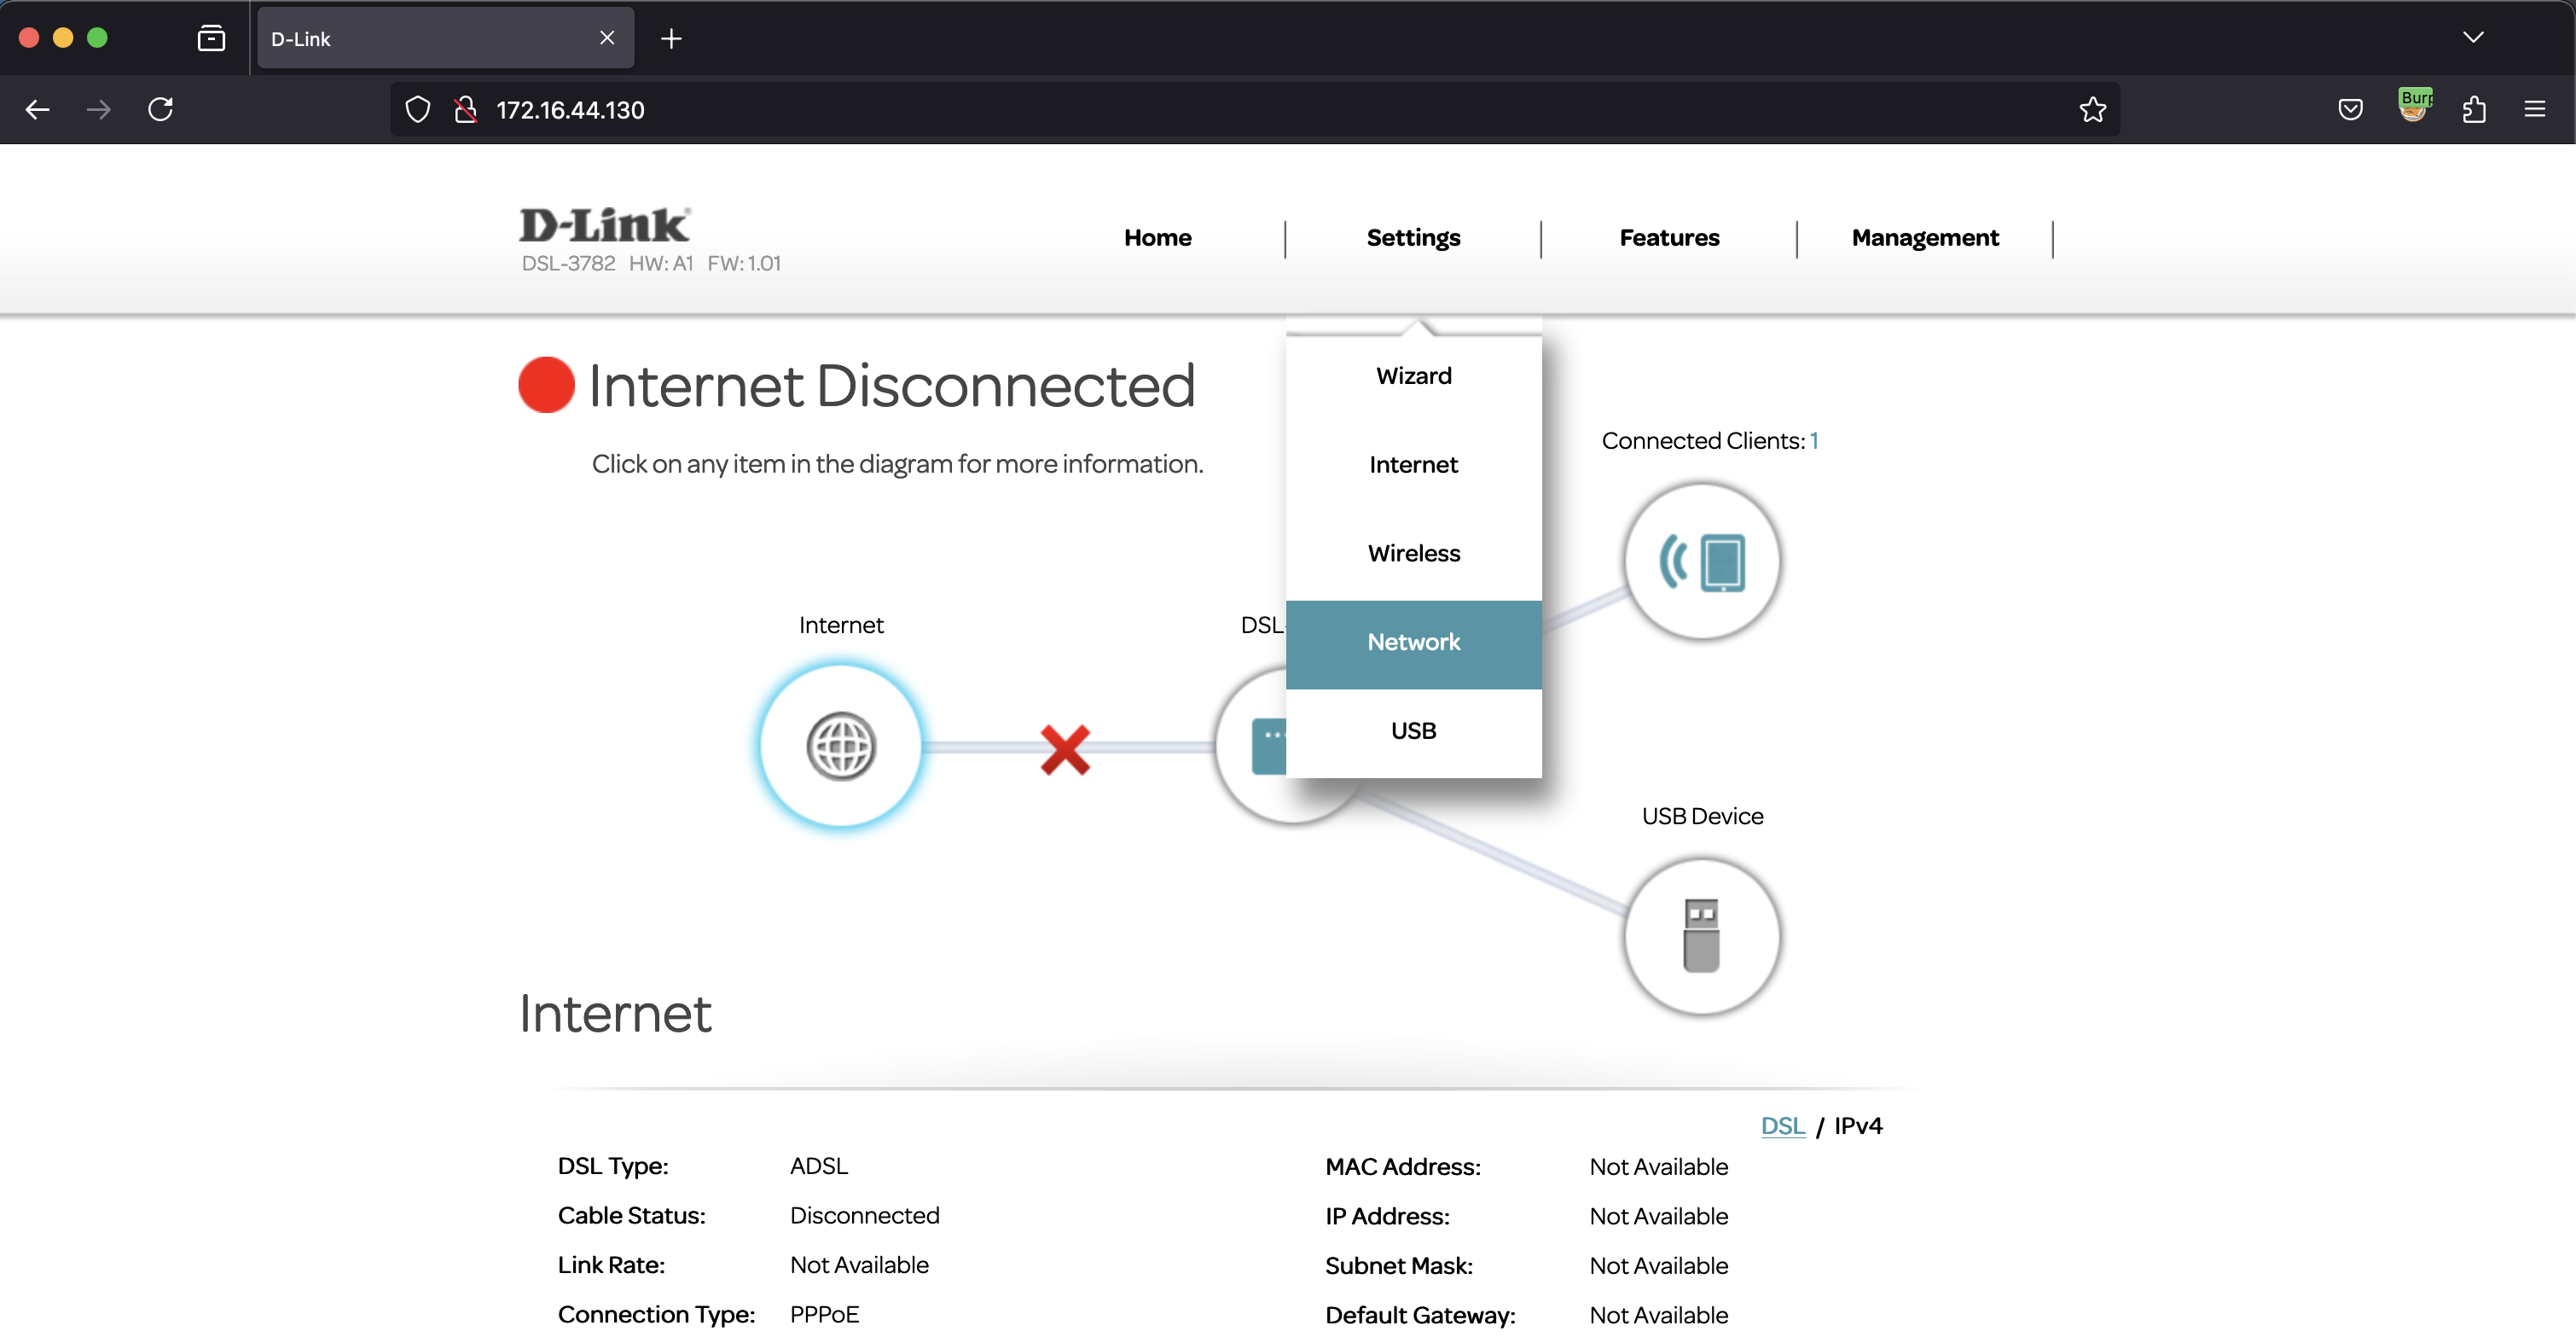Click the Link Rate 'Not Available' value

859,1266
